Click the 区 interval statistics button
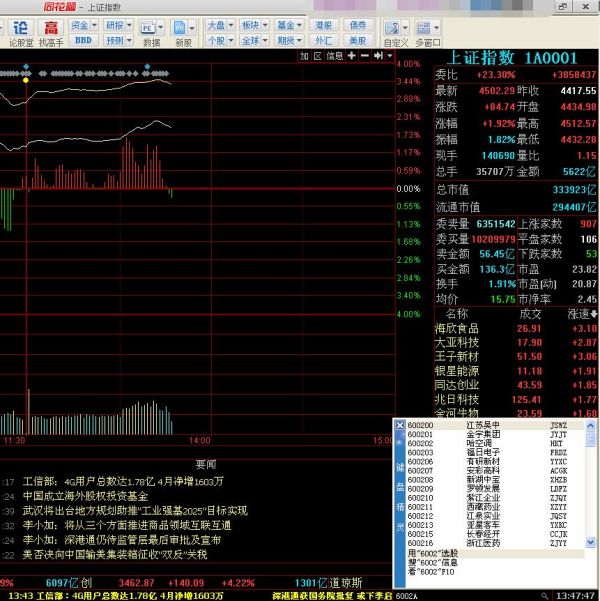Screen dimensions: 600x601 click(x=317, y=56)
